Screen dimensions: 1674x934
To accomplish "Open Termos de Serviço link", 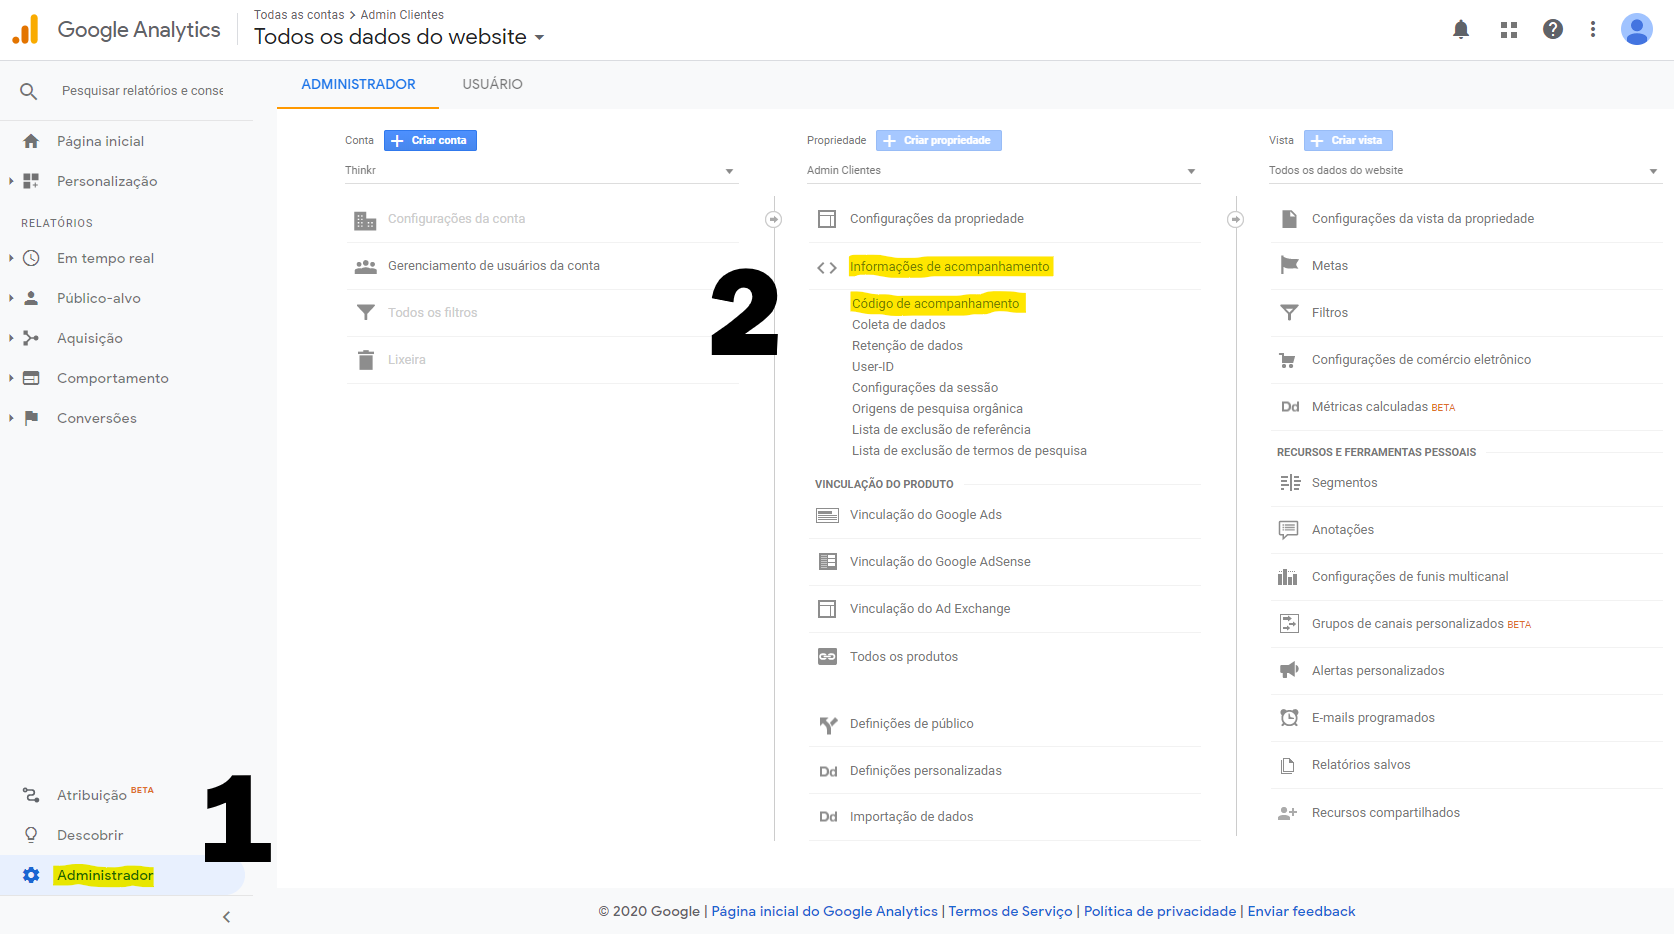I will pyautogui.click(x=1010, y=911).
